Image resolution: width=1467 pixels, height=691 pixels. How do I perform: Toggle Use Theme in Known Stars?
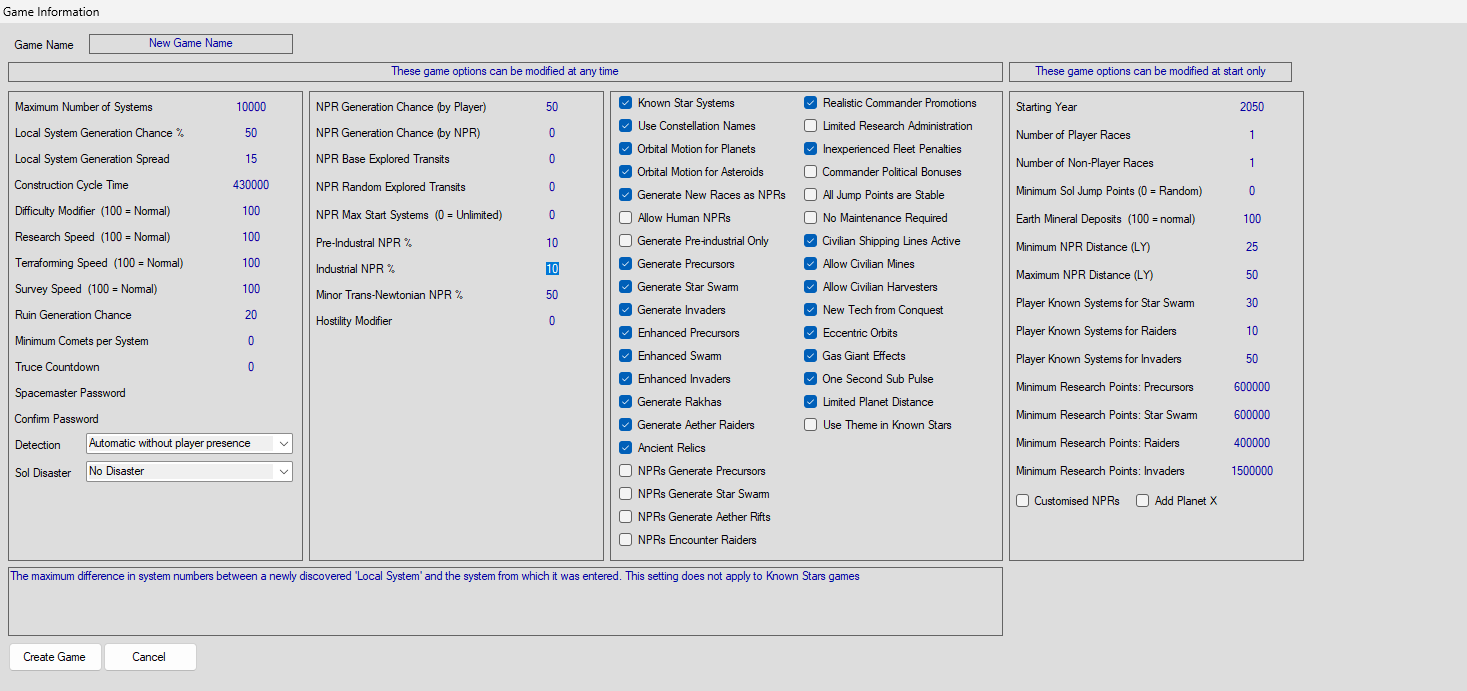pos(810,425)
